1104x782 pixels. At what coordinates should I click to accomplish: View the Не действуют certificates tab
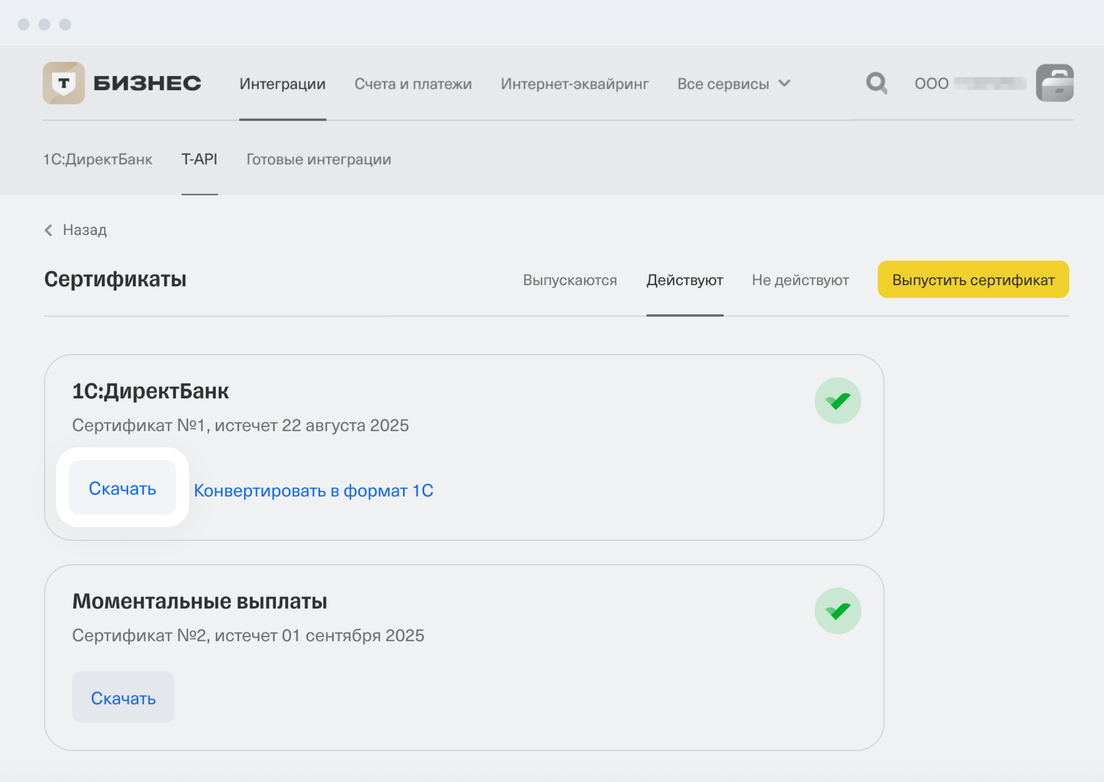coord(800,280)
